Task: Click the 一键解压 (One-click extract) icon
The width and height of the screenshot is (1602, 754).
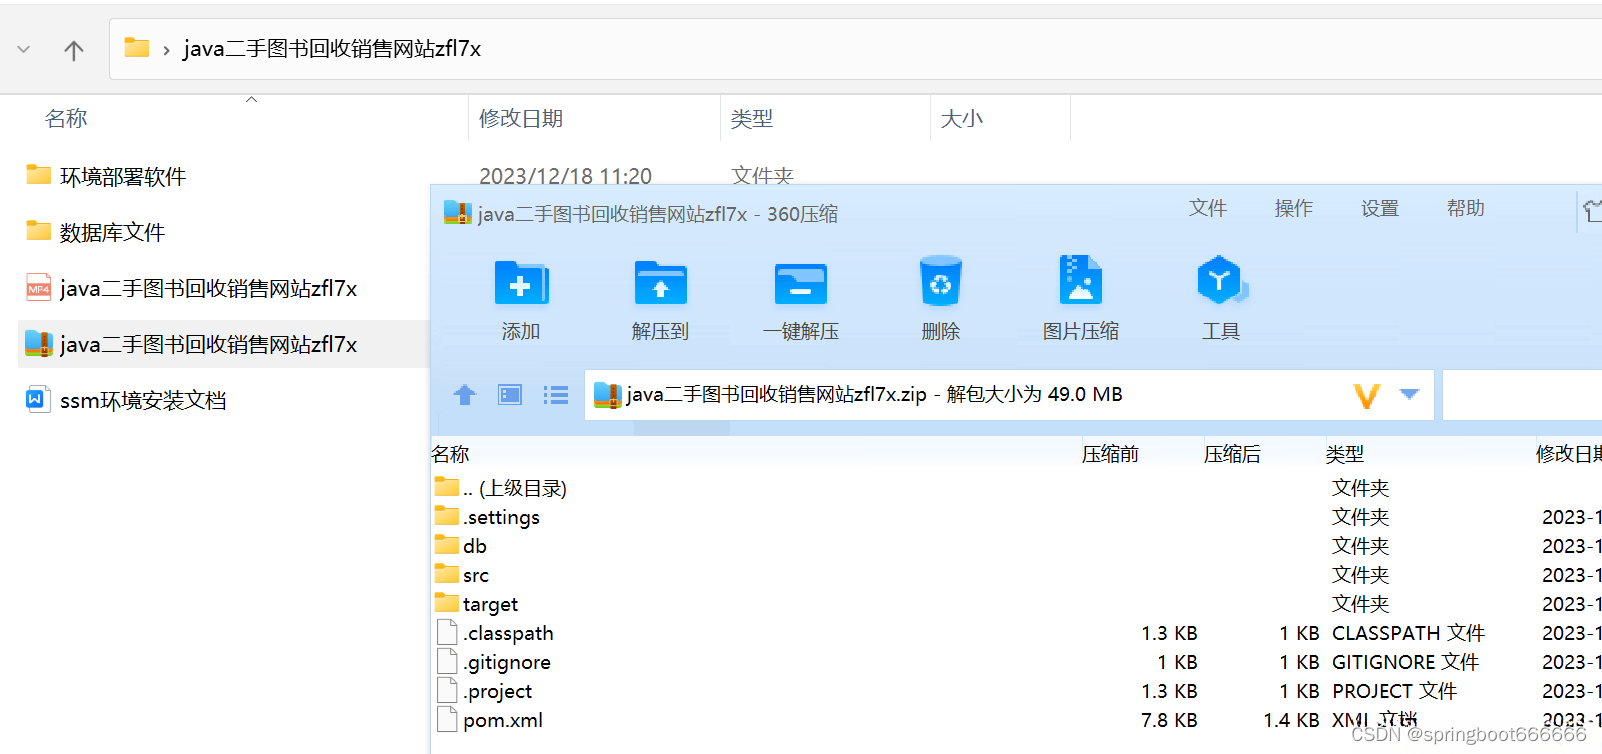Action: click(800, 283)
